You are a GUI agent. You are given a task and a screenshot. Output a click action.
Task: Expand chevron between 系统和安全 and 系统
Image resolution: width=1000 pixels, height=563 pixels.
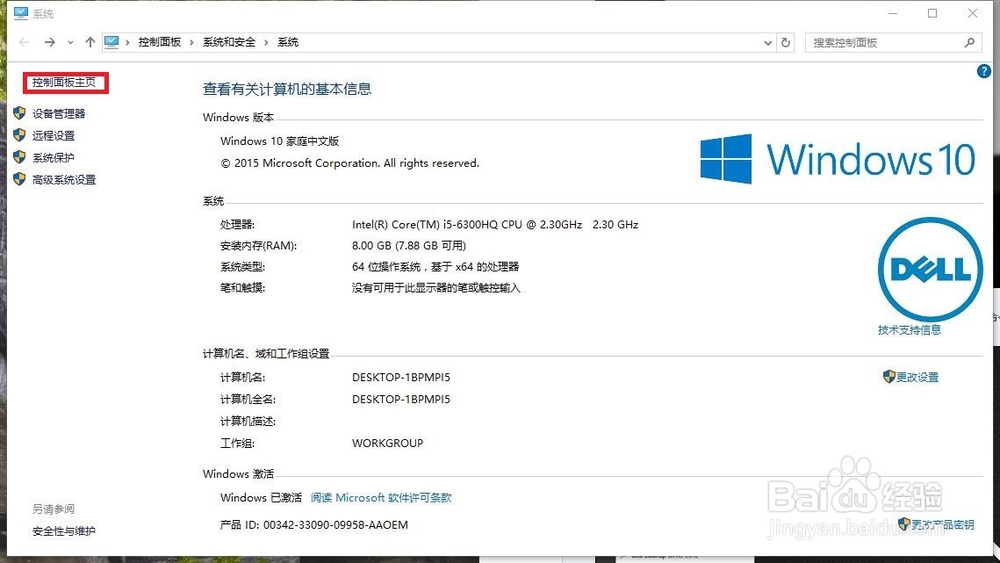tap(266, 43)
